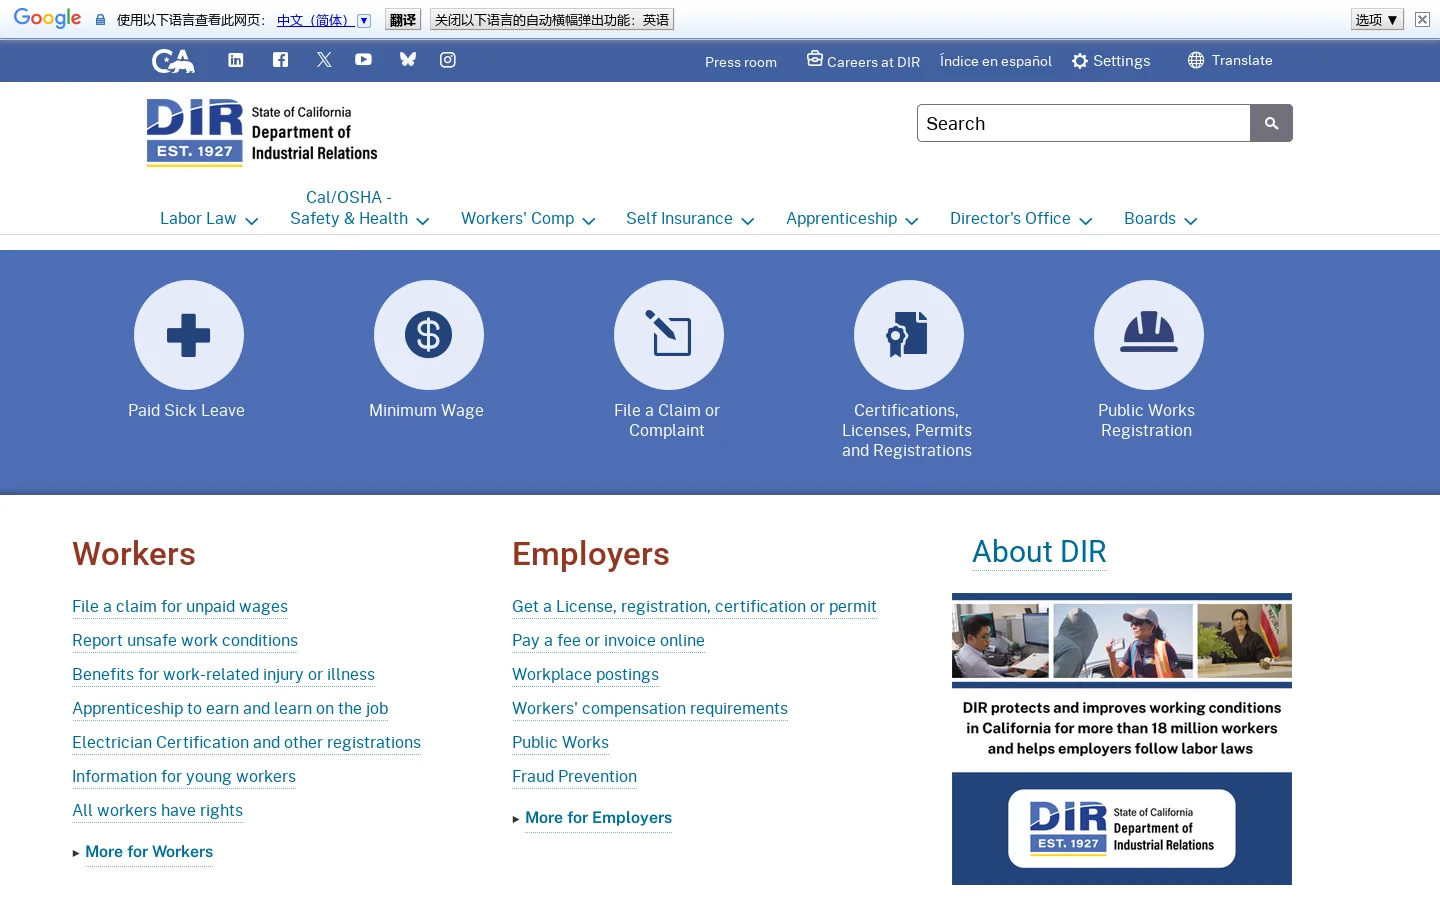Expand the Boards menu
This screenshot has height=900, width=1440.
(x=1160, y=219)
